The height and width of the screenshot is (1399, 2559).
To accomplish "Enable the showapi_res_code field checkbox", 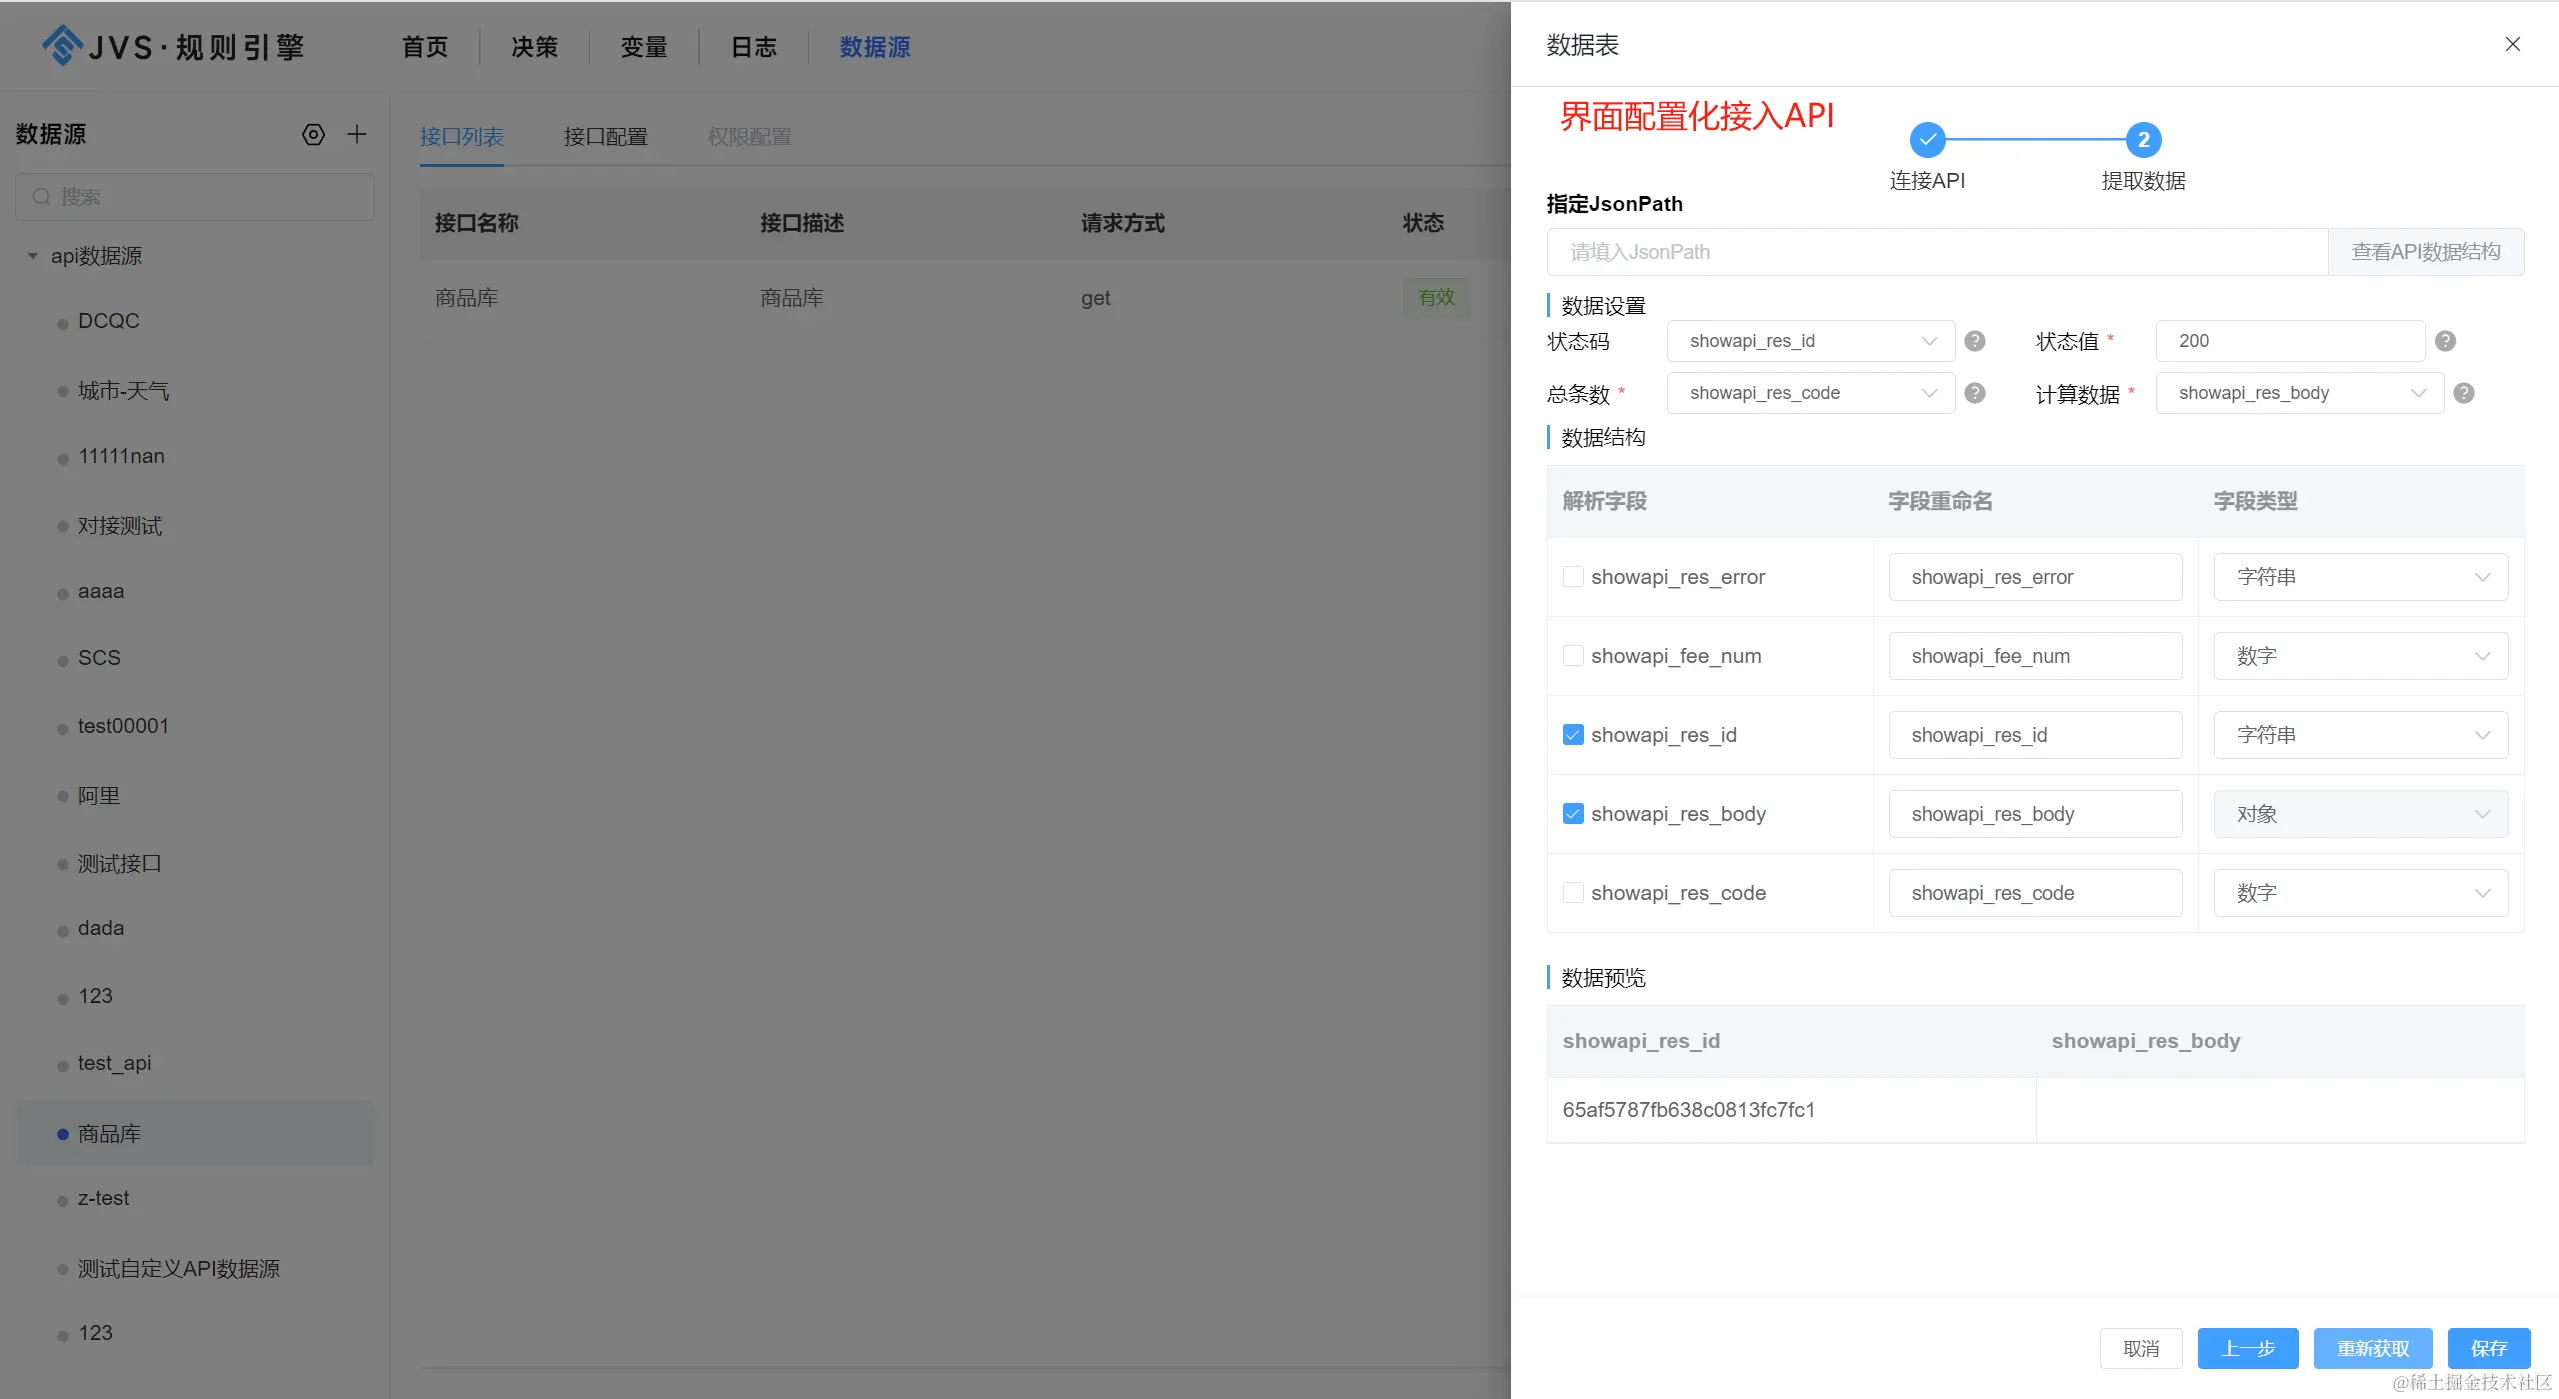I will pos(1572,893).
